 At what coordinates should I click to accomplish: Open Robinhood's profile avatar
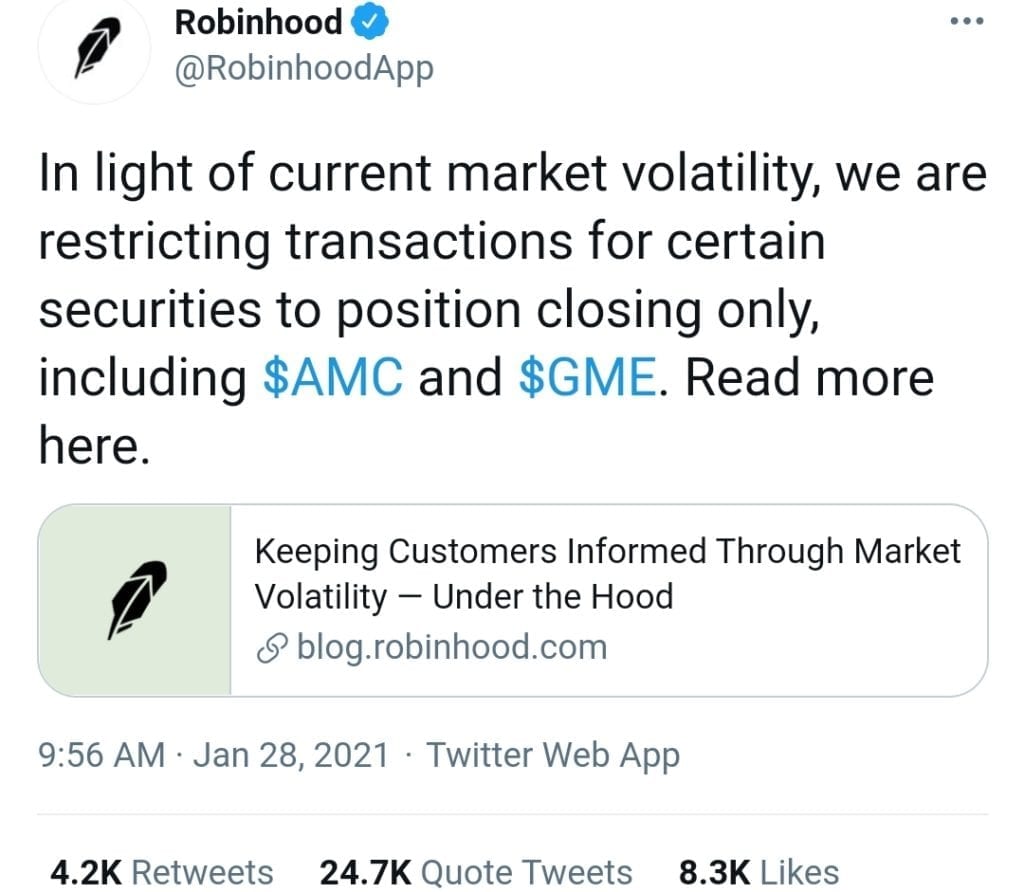(x=95, y=48)
